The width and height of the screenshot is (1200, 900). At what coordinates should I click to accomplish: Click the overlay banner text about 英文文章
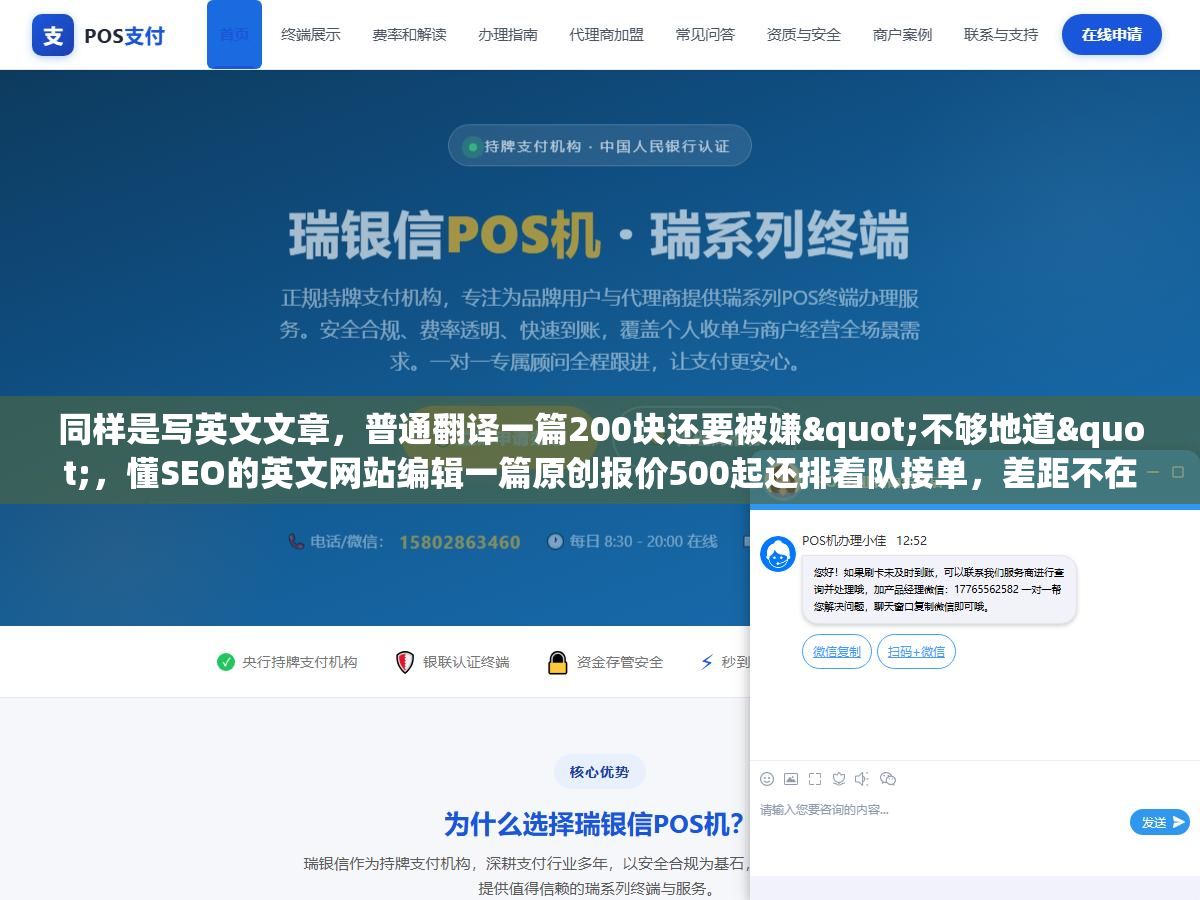point(600,452)
